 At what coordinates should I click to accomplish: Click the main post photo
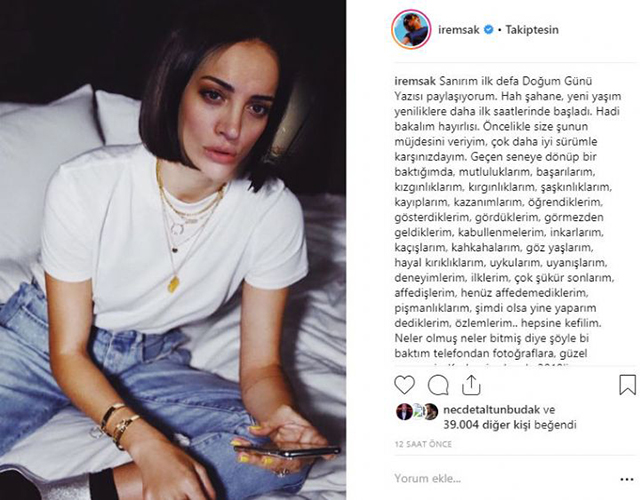173,250
